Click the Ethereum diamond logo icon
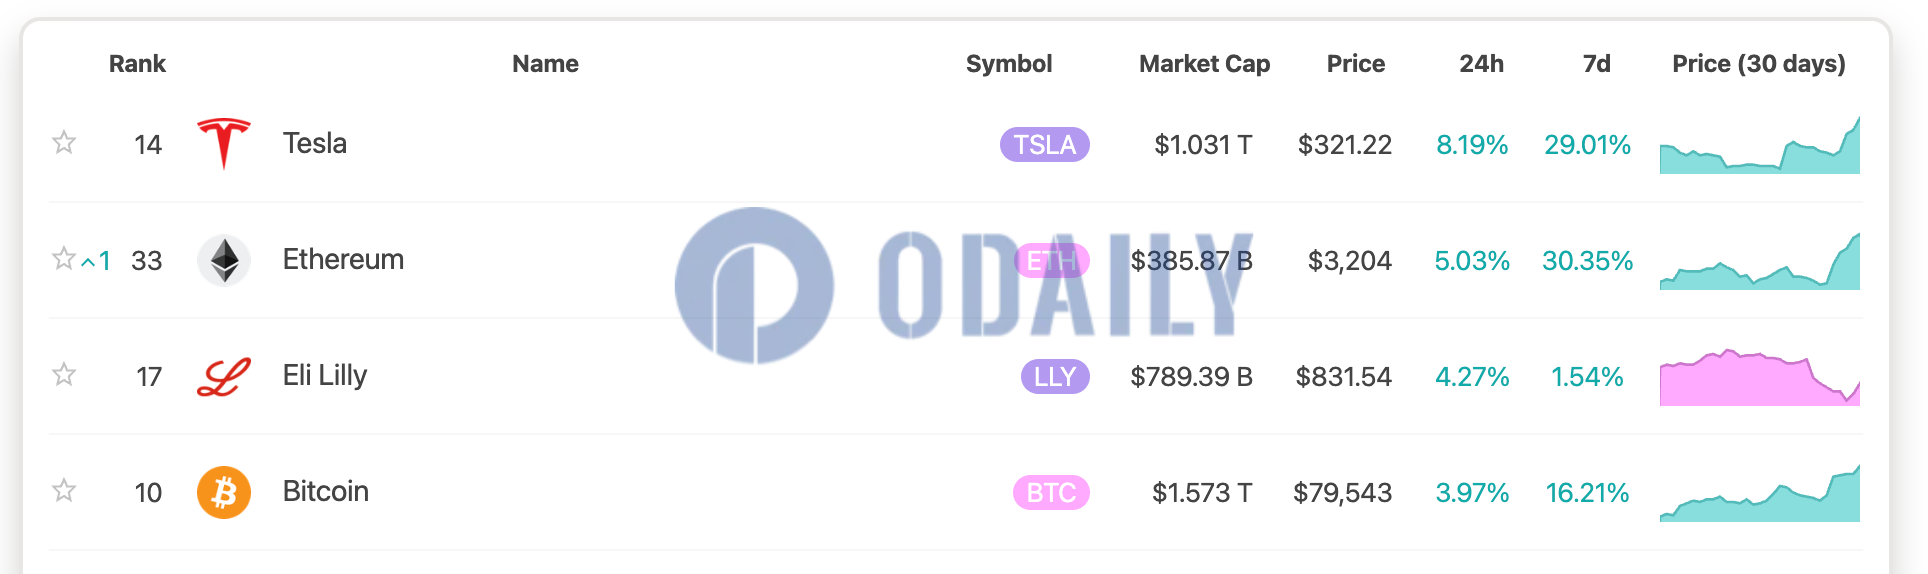 click(224, 260)
